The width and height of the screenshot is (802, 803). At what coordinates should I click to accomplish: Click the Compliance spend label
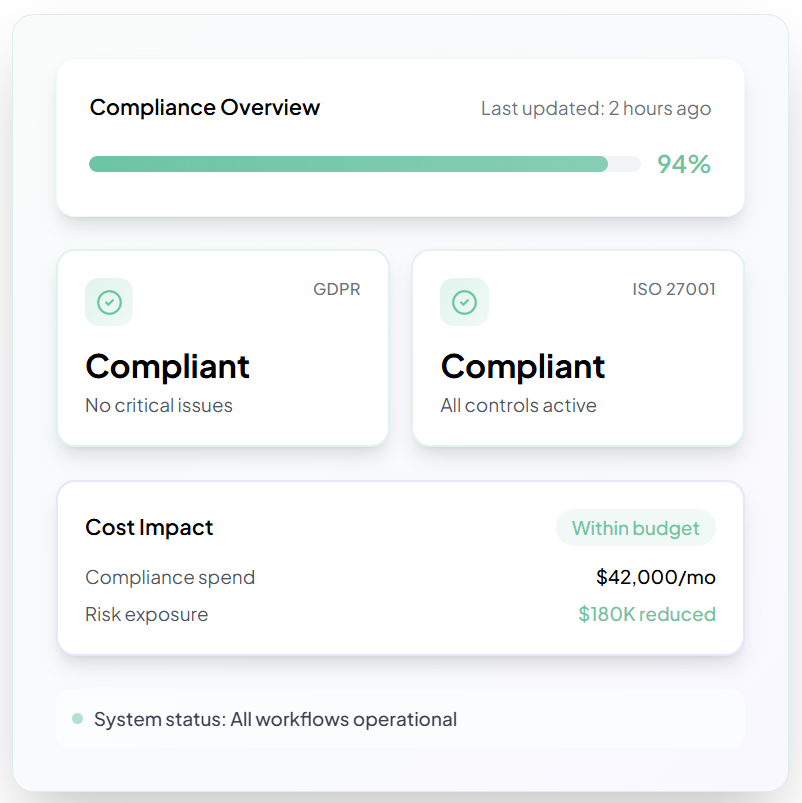(x=170, y=577)
